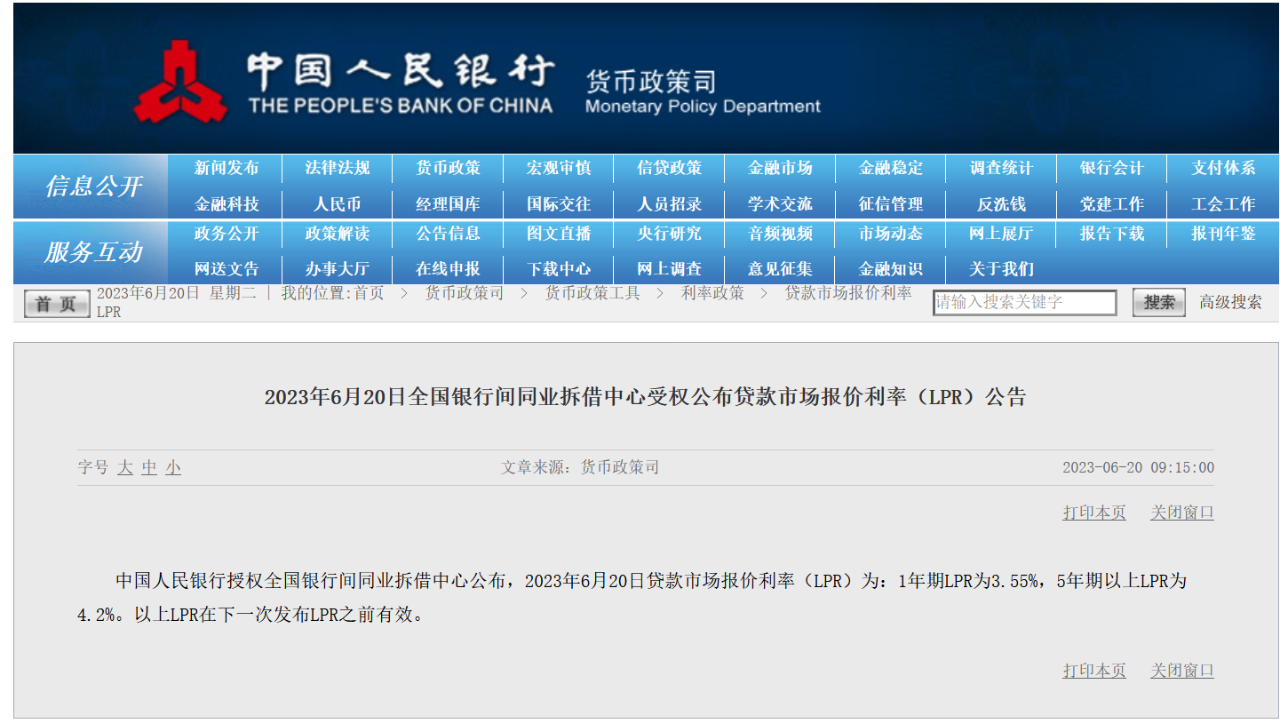This screenshot has width=1280, height=721.
Task: Select 学术交流 in the menu
Action: [x=780, y=204]
